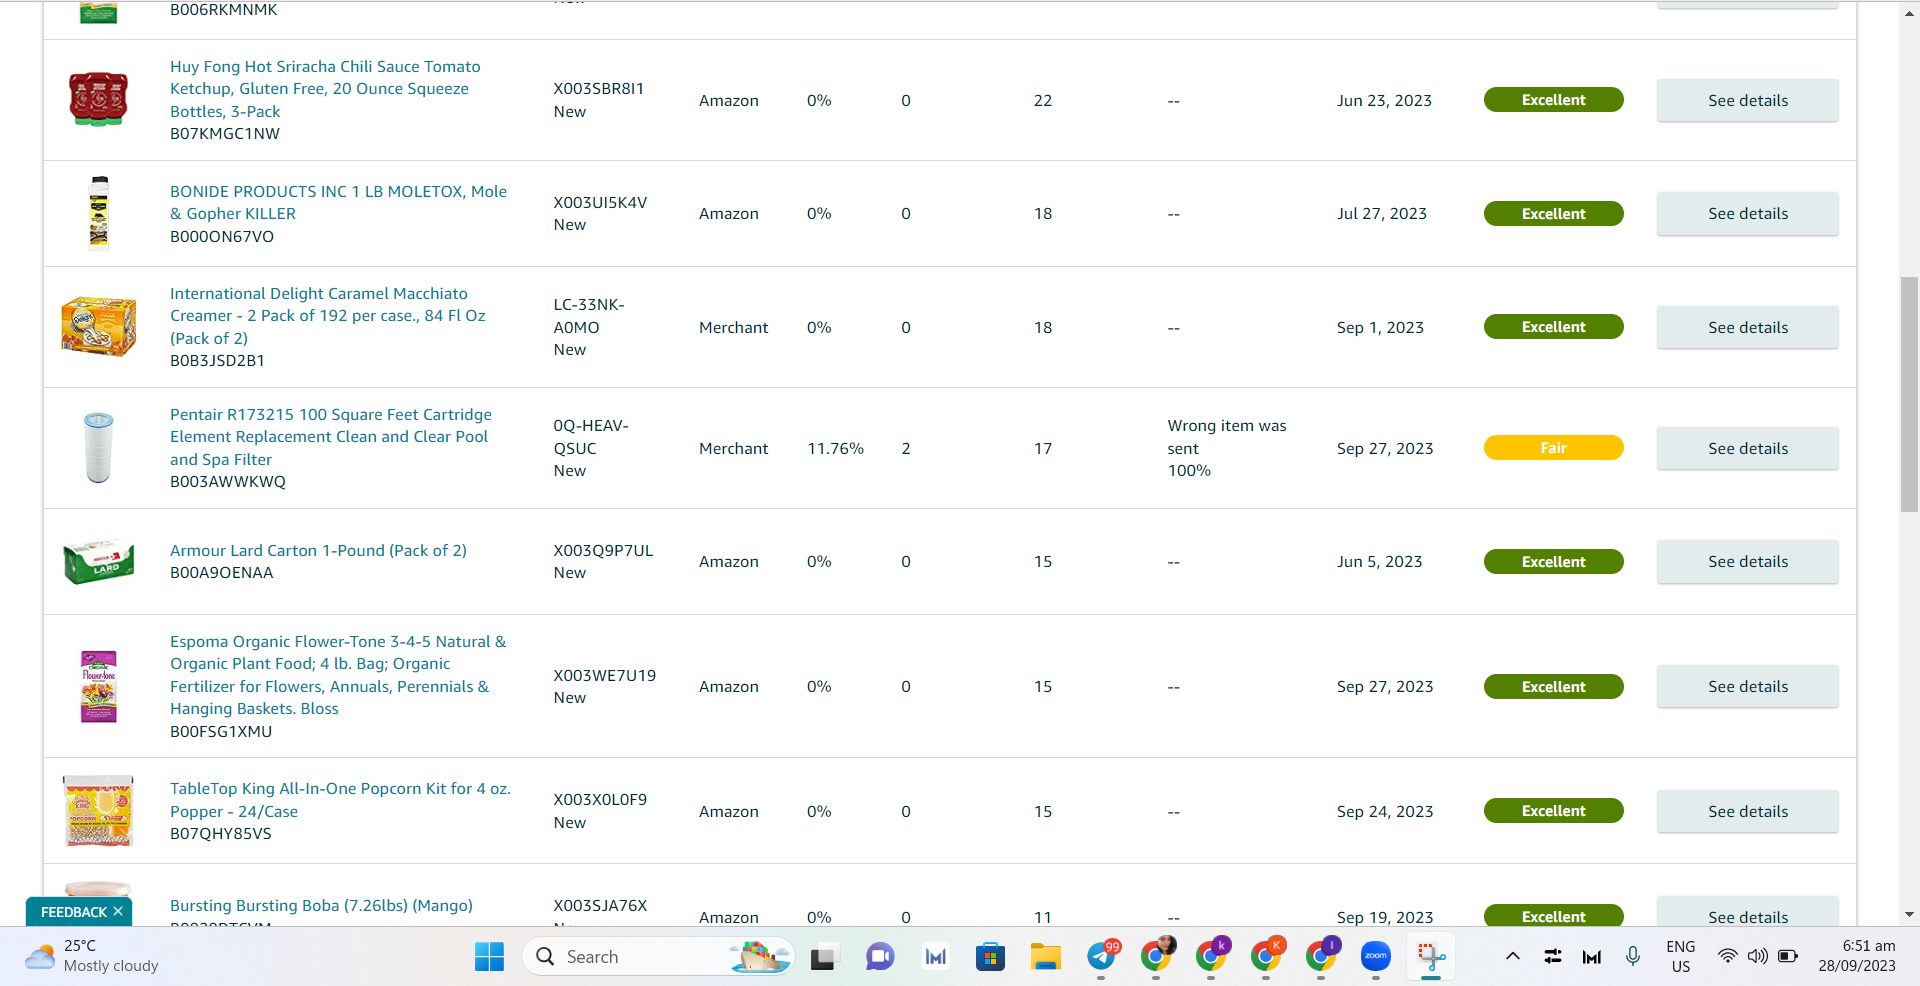Click SKU X003UI5K4V

click(600, 202)
